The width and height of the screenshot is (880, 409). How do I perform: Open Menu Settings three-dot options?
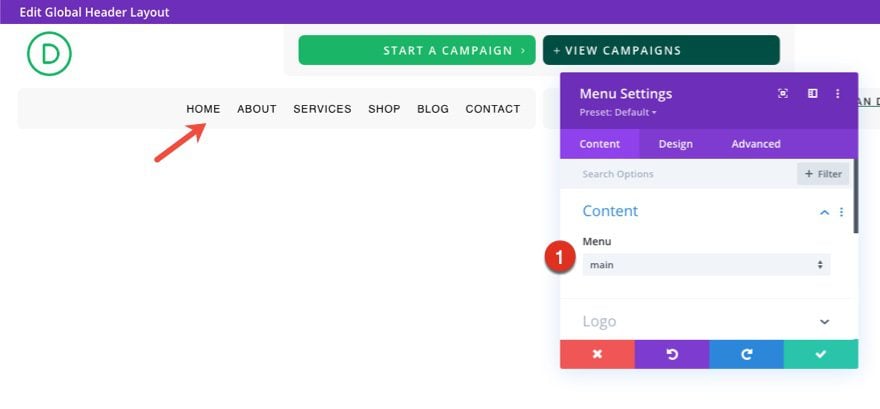pos(837,94)
